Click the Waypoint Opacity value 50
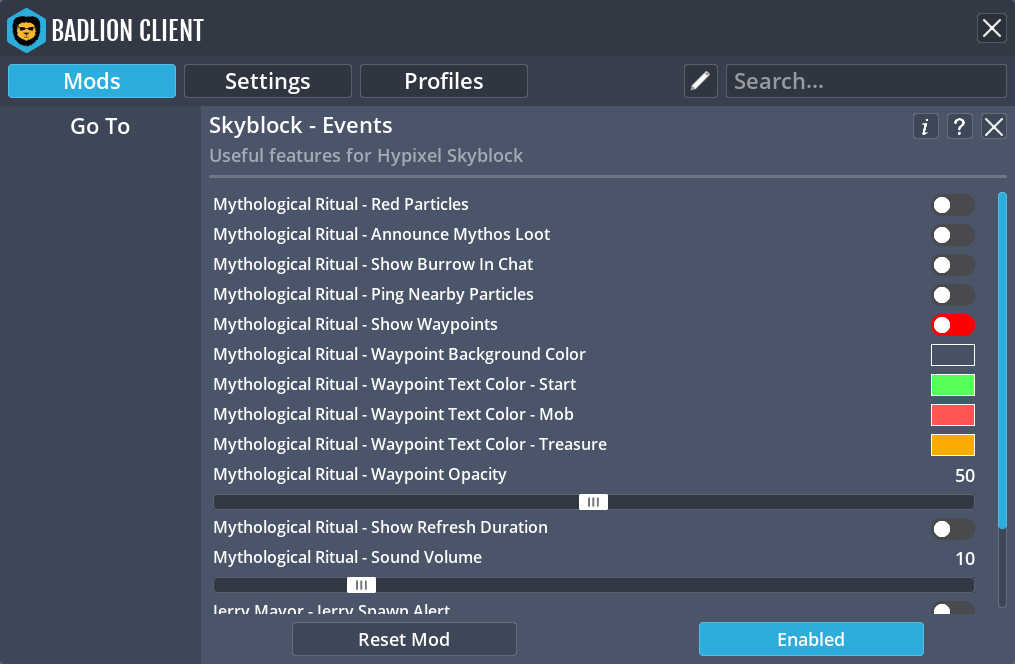The width and height of the screenshot is (1015, 664). click(965, 476)
